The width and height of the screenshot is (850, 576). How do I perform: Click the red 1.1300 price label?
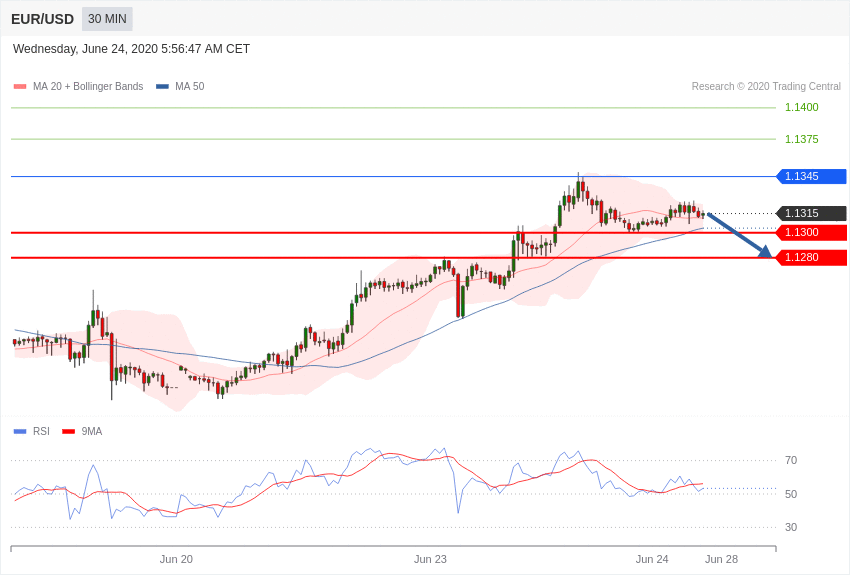pos(811,232)
